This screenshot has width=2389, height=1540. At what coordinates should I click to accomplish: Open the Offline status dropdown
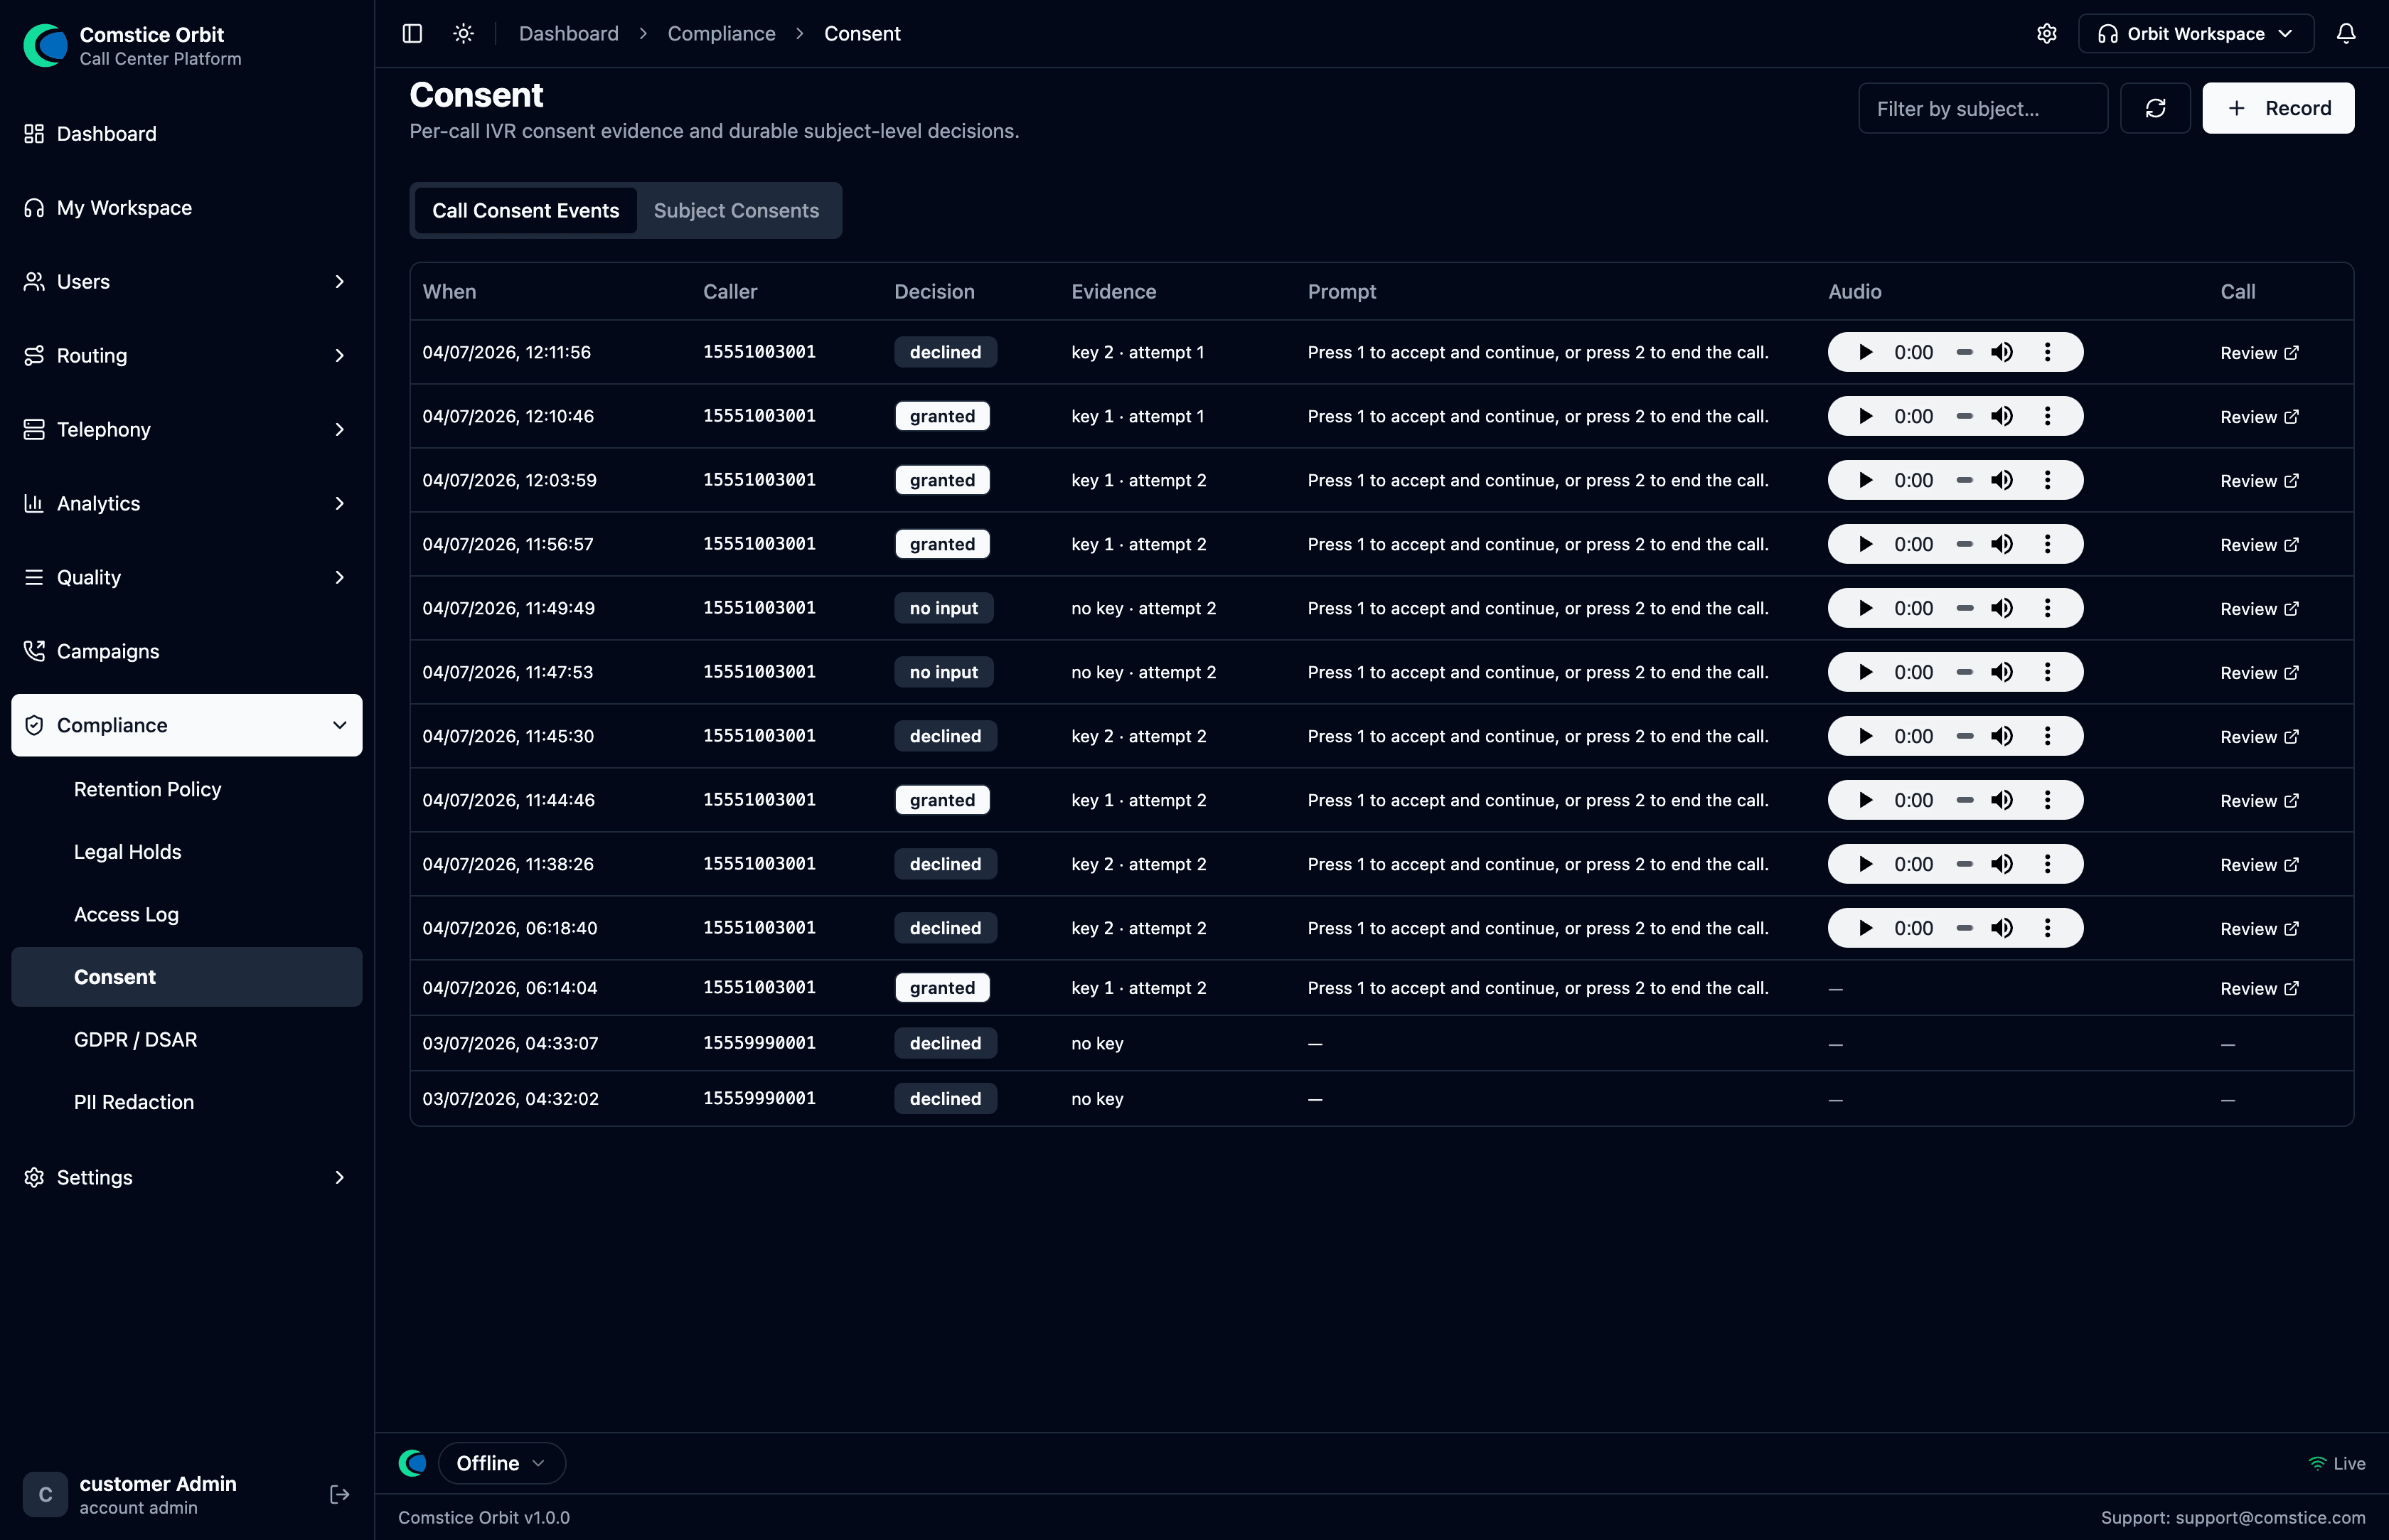[501, 1463]
